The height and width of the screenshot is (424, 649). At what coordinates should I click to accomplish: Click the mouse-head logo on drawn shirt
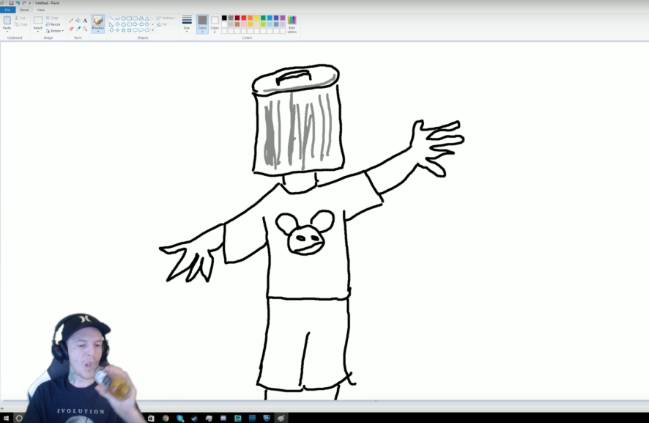click(305, 233)
